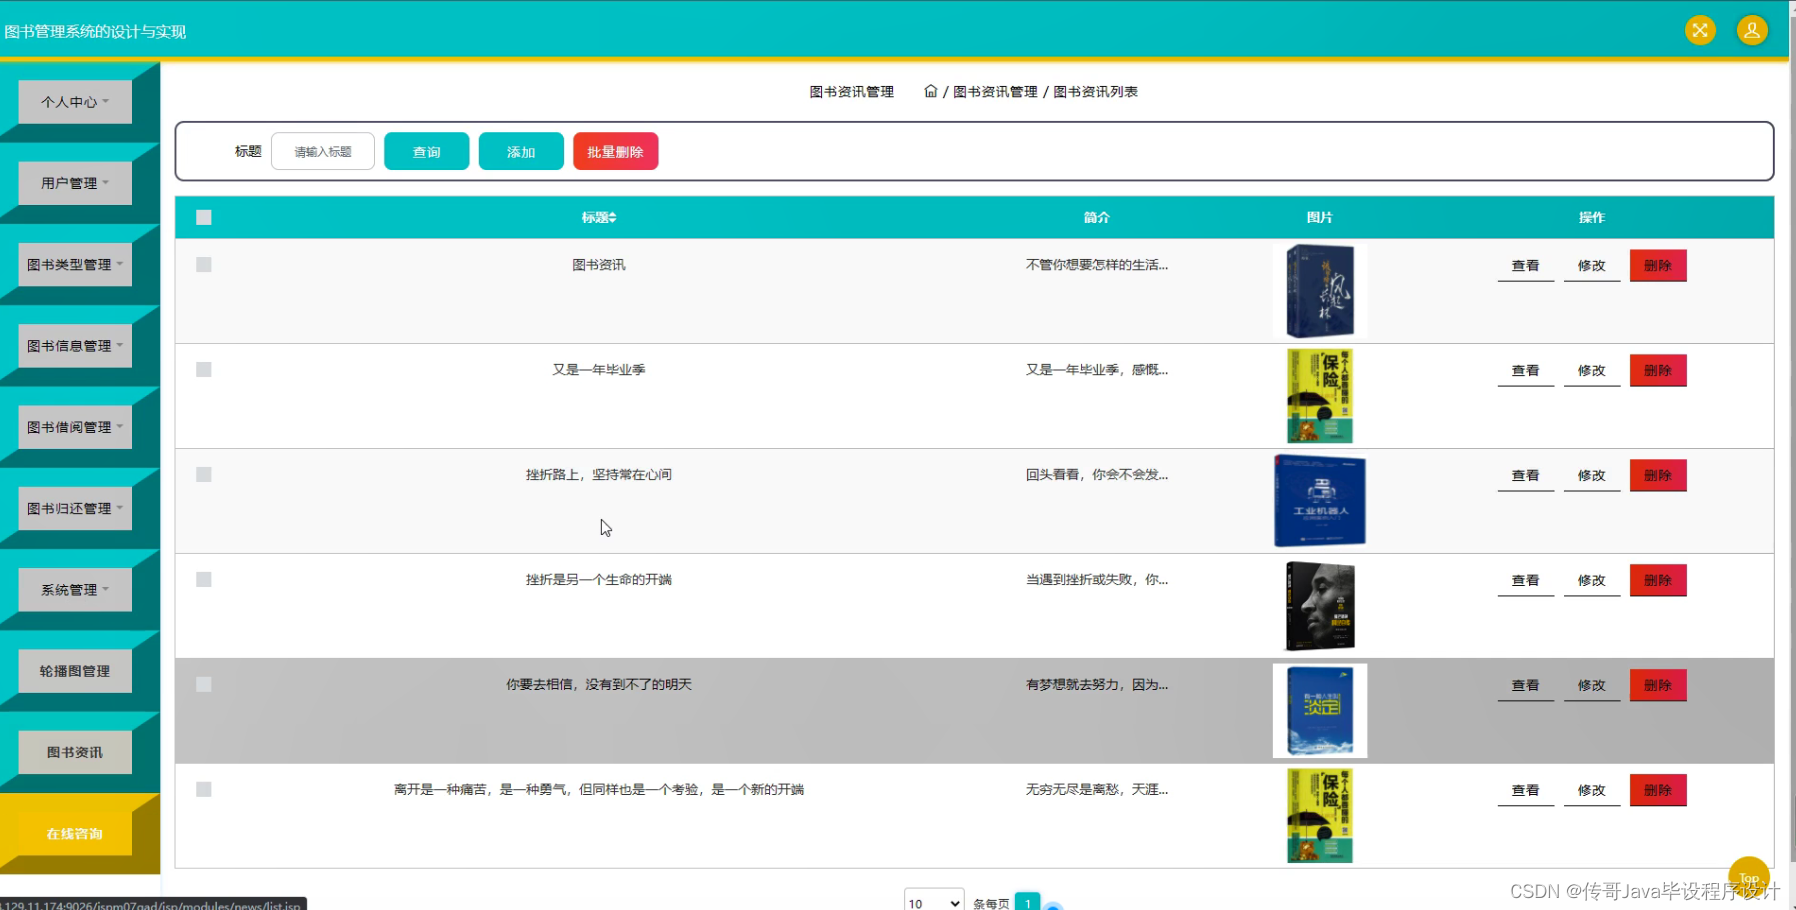The image size is (1796, 910).
Task: Open 查看 for the 图书资讯 row
Action: coord(1525,265)
